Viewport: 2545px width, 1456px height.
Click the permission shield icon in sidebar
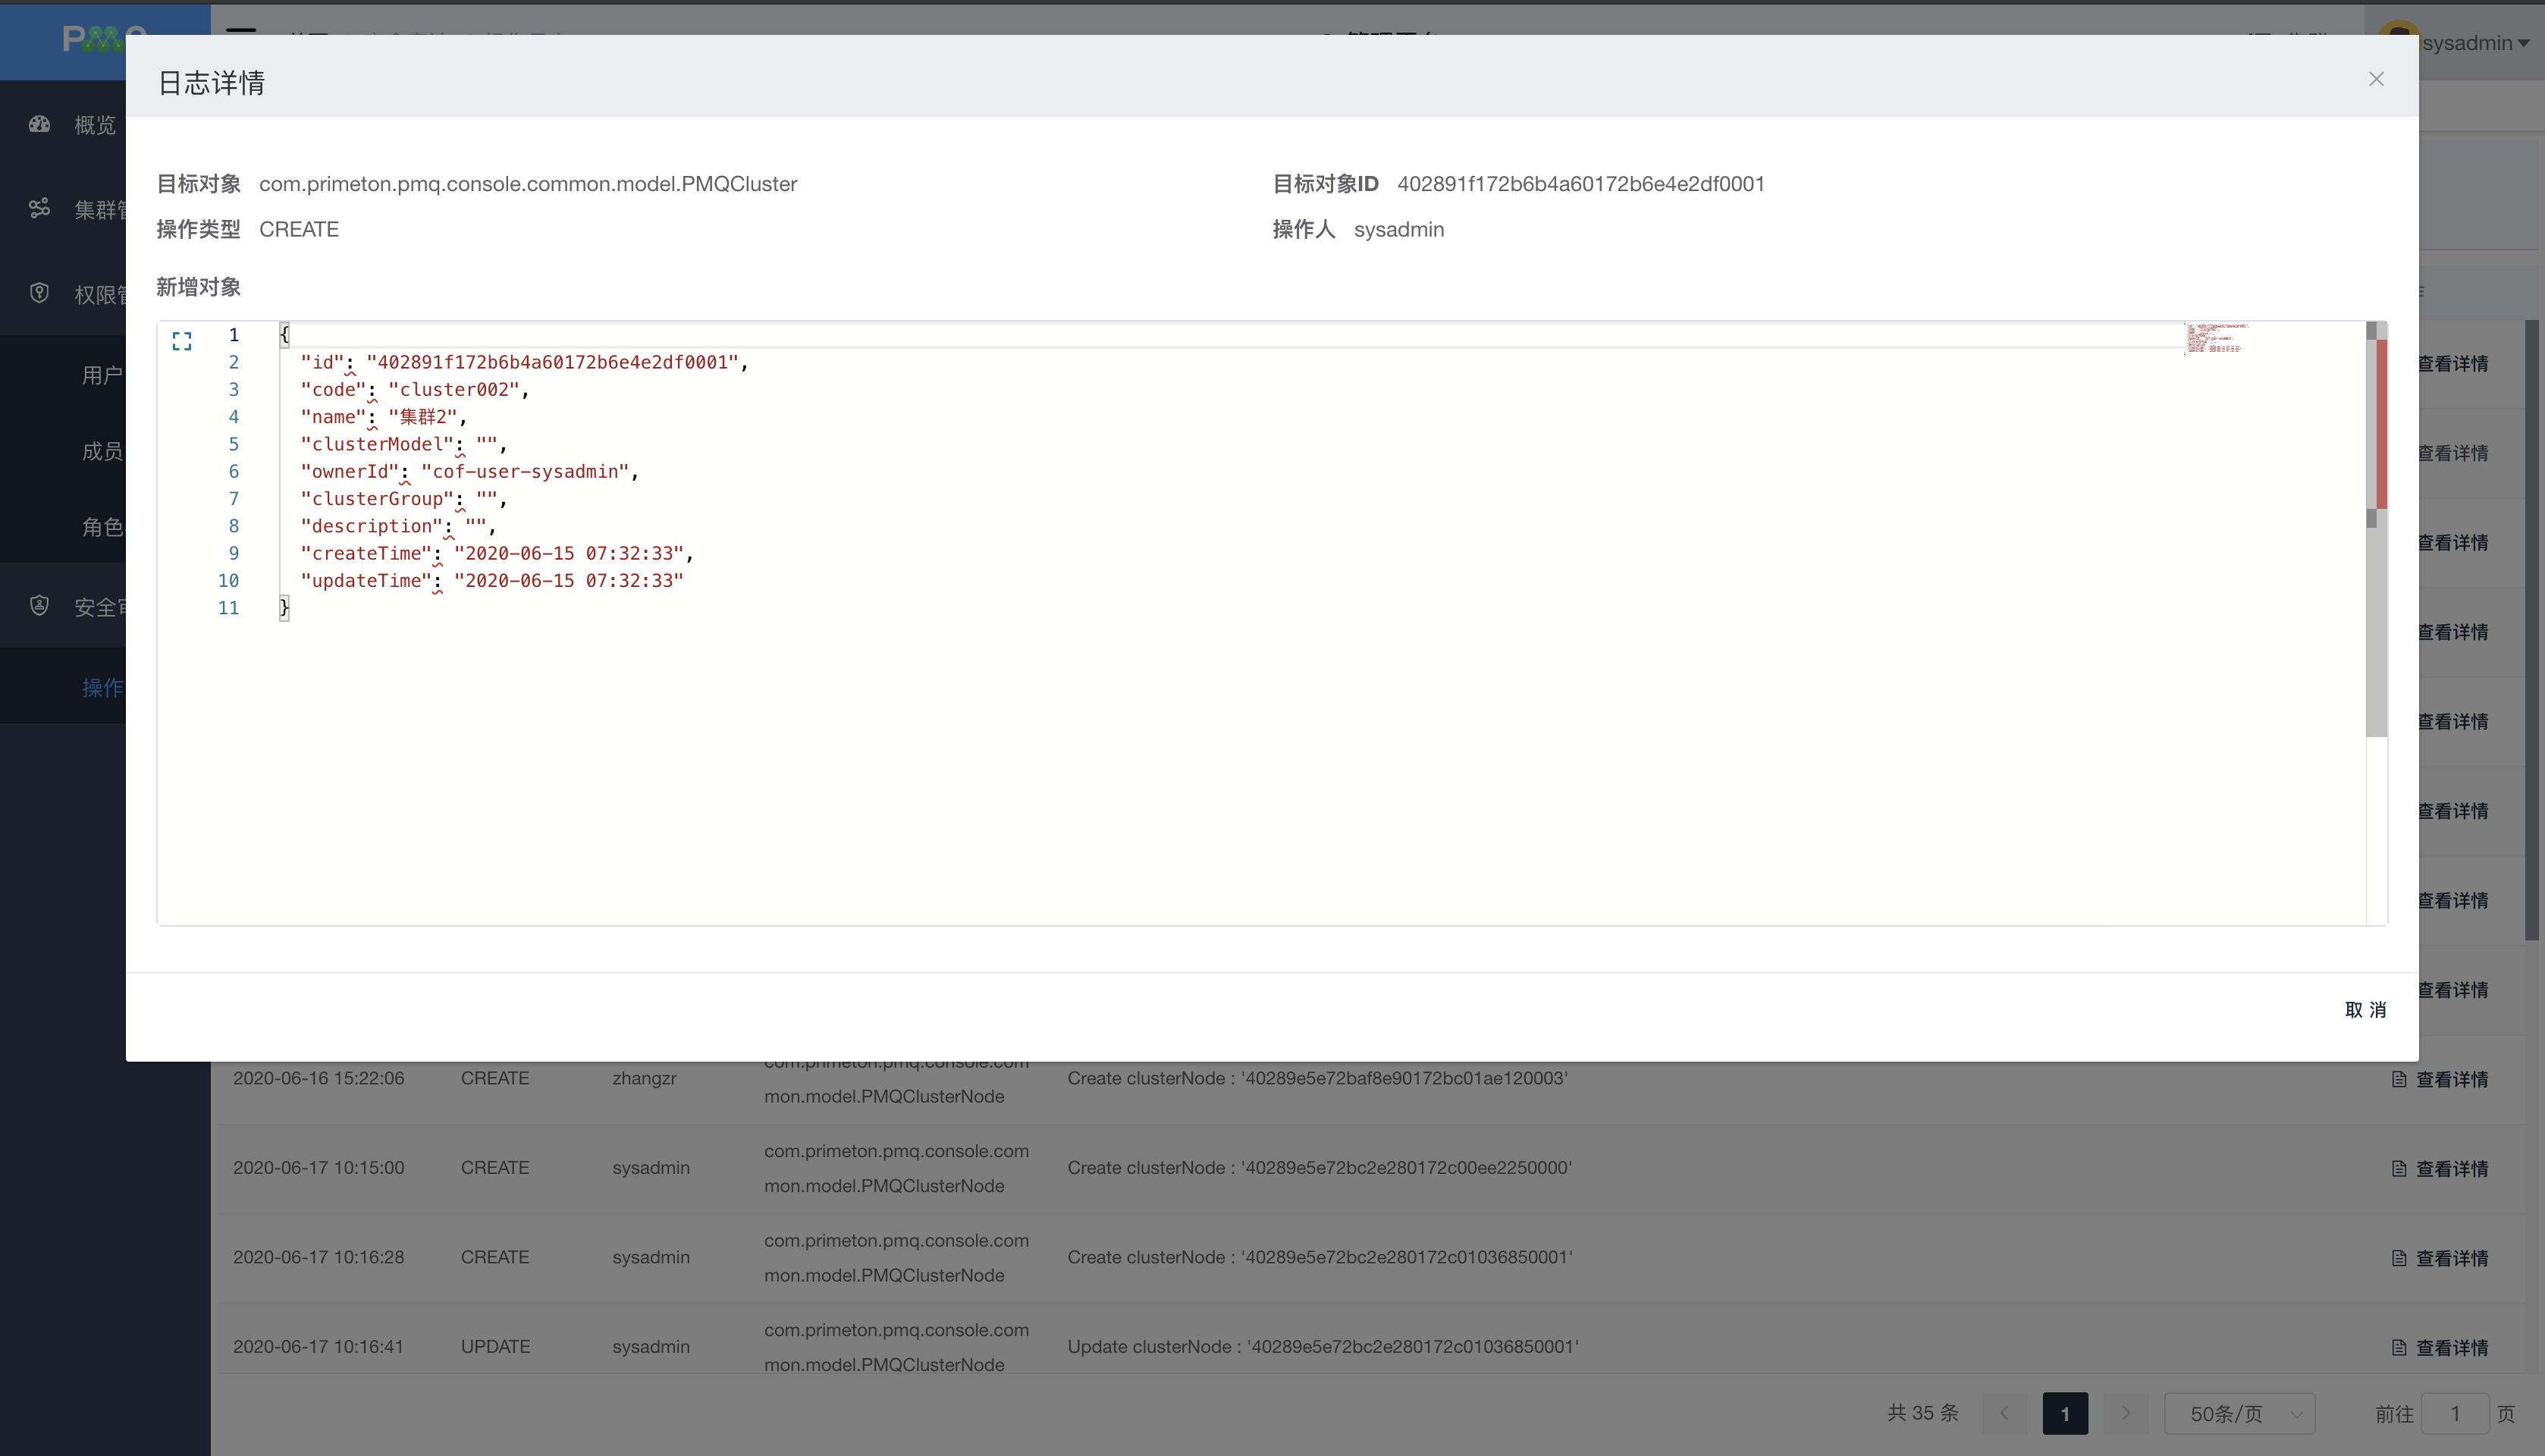(39, 294)
